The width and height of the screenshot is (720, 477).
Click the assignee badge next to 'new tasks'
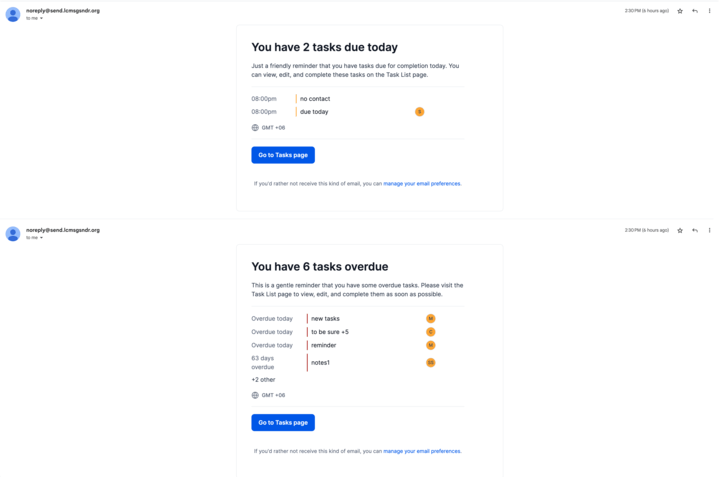point(430,319)
